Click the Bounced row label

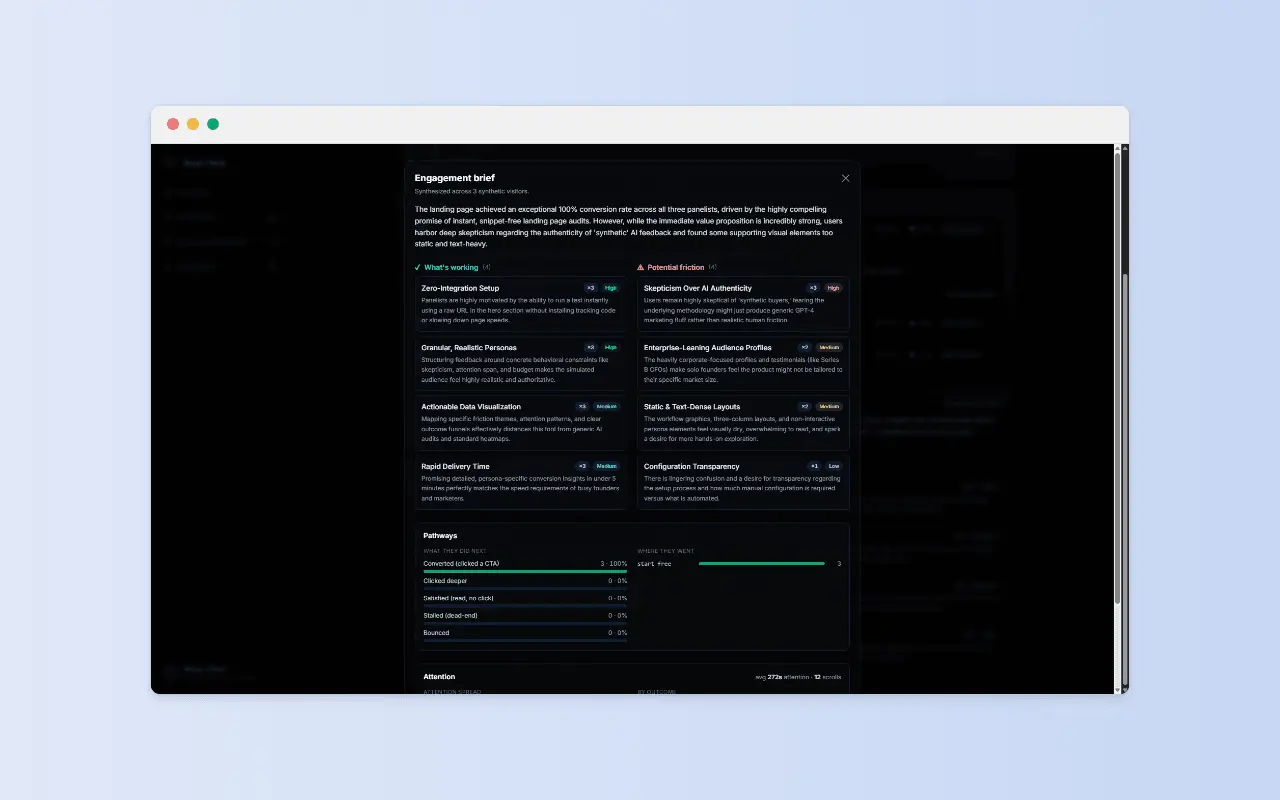pyautogui.click(x=436, y=633)
